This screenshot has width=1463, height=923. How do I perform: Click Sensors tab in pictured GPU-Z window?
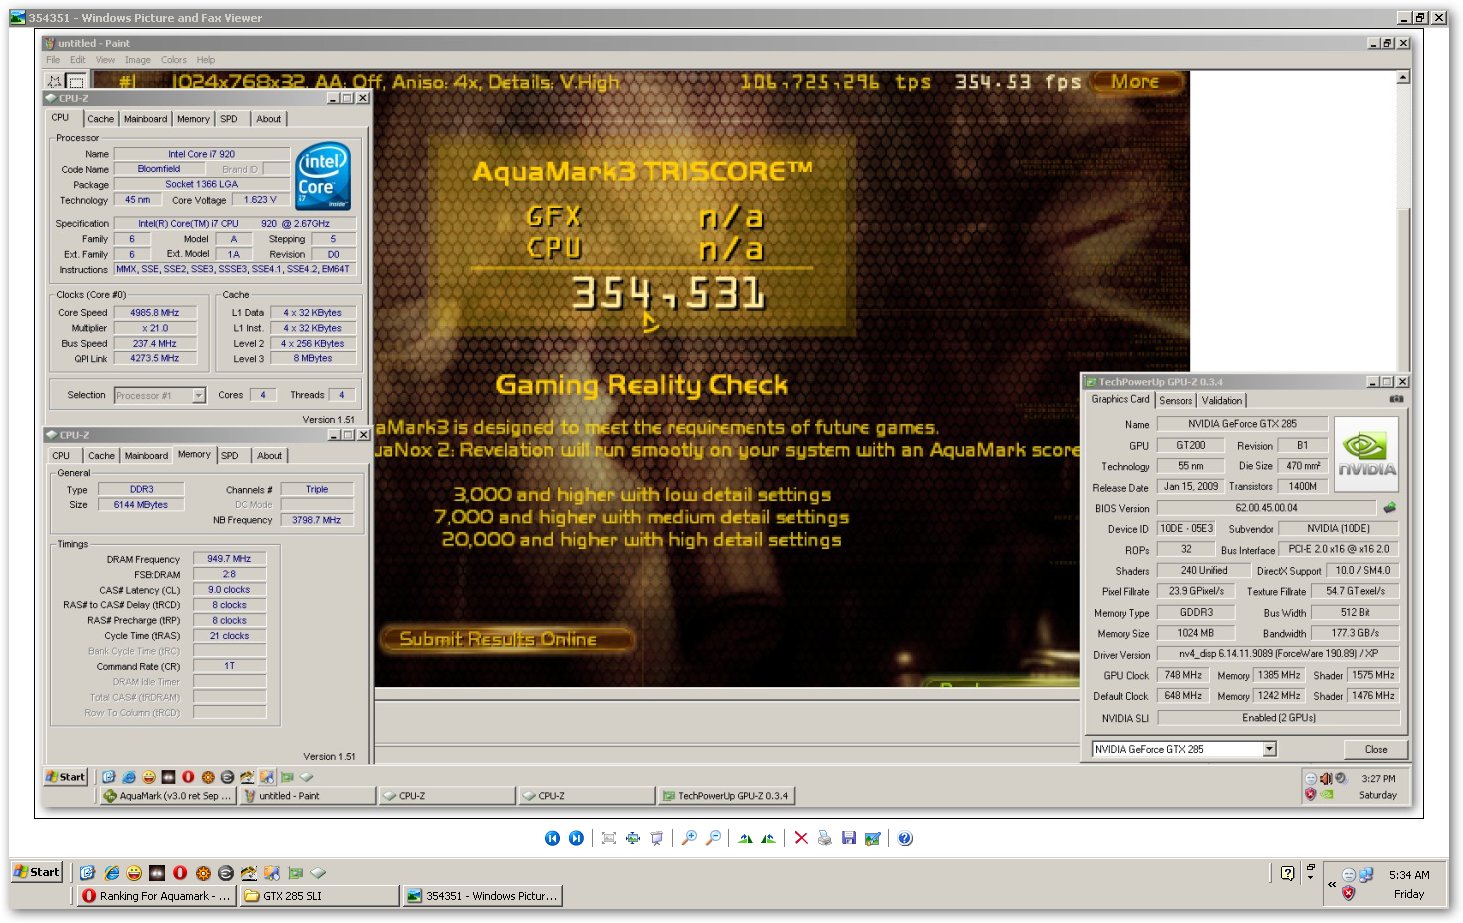(x=1175, y=400)
